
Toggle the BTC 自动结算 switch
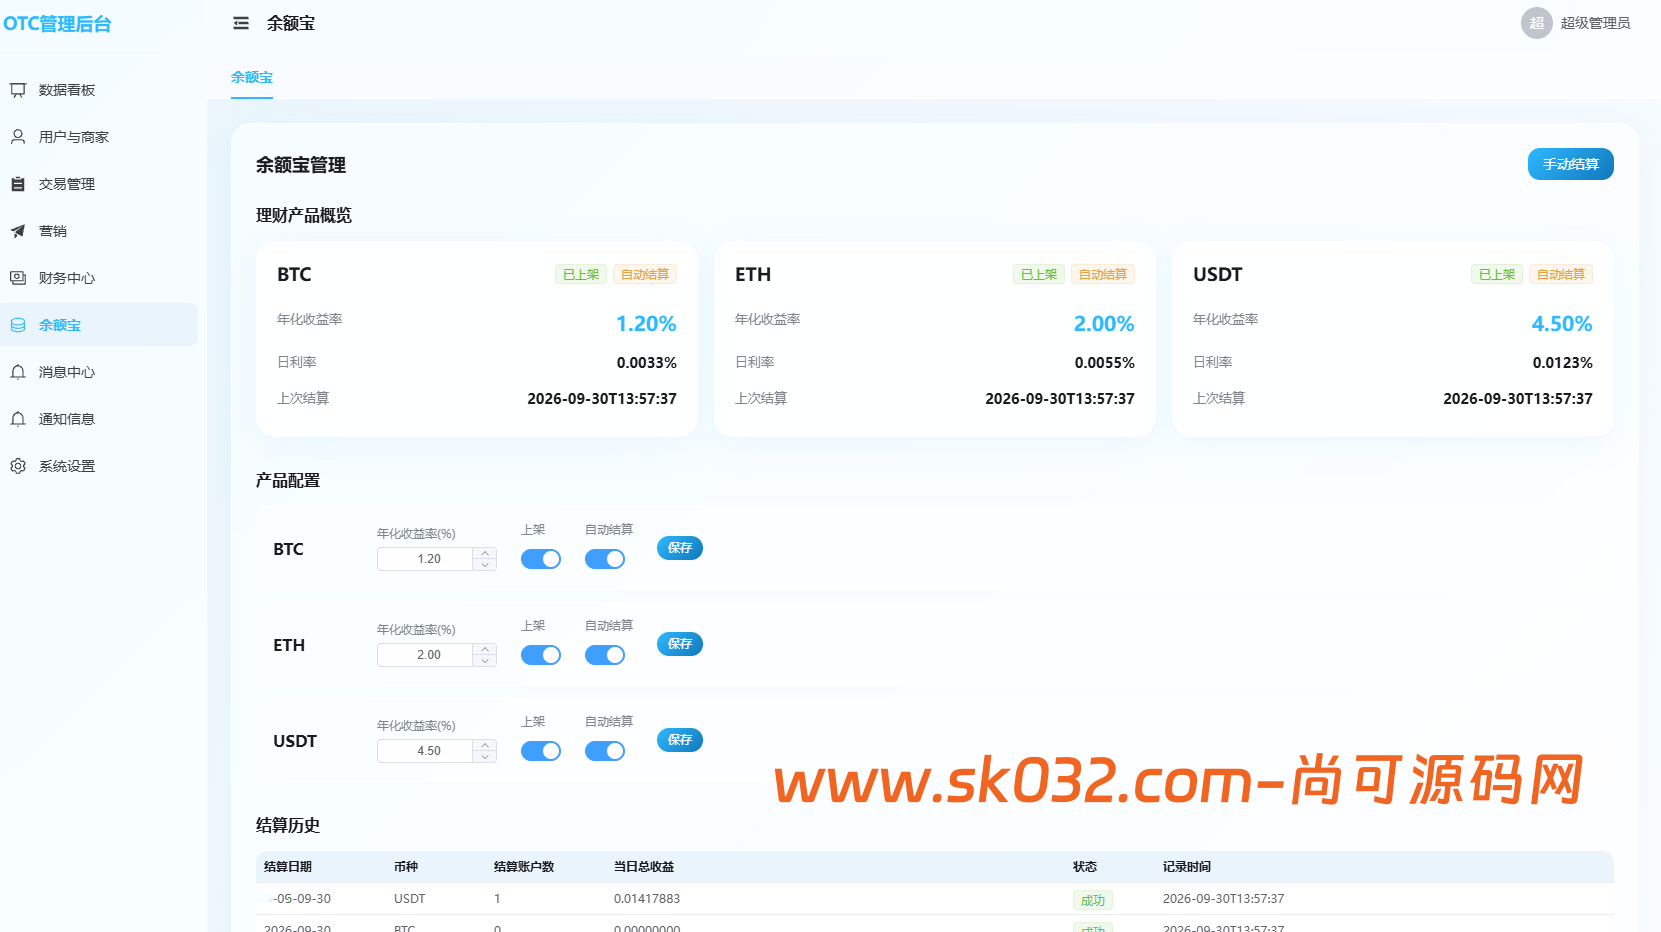605,559
